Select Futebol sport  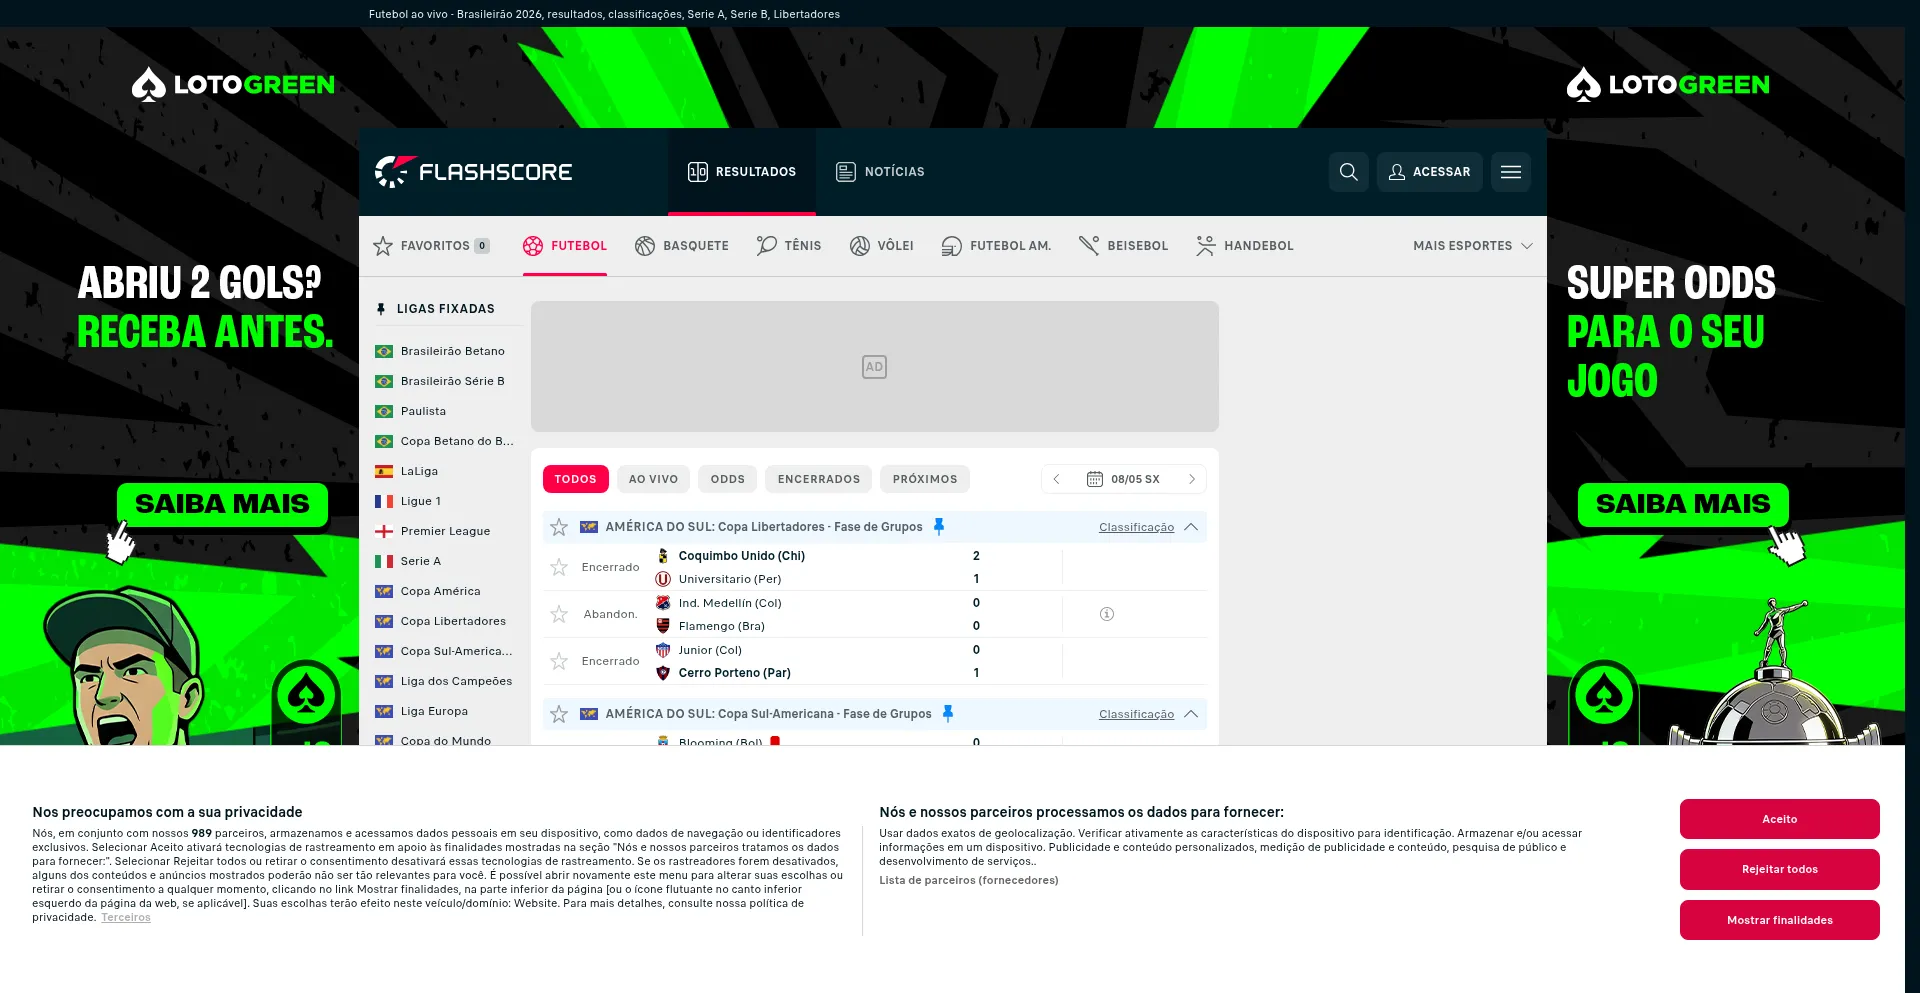coord(565,246)
